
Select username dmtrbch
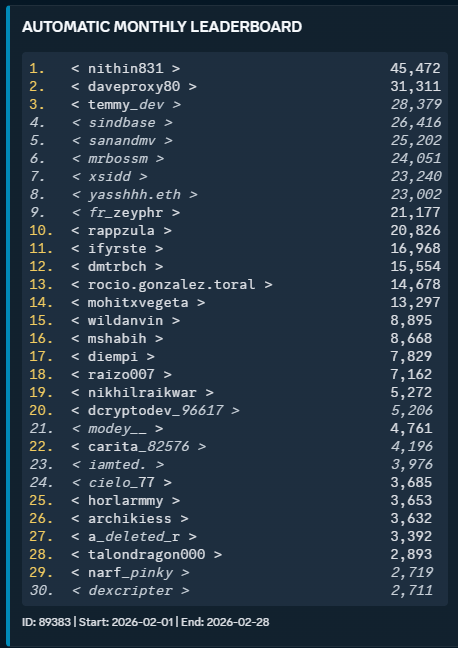pyautogui.click(x=117, y=267)
